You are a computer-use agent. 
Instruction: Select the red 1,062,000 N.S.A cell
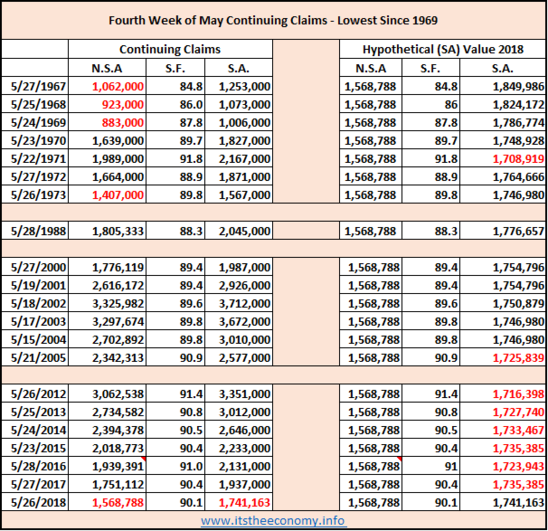107,86
